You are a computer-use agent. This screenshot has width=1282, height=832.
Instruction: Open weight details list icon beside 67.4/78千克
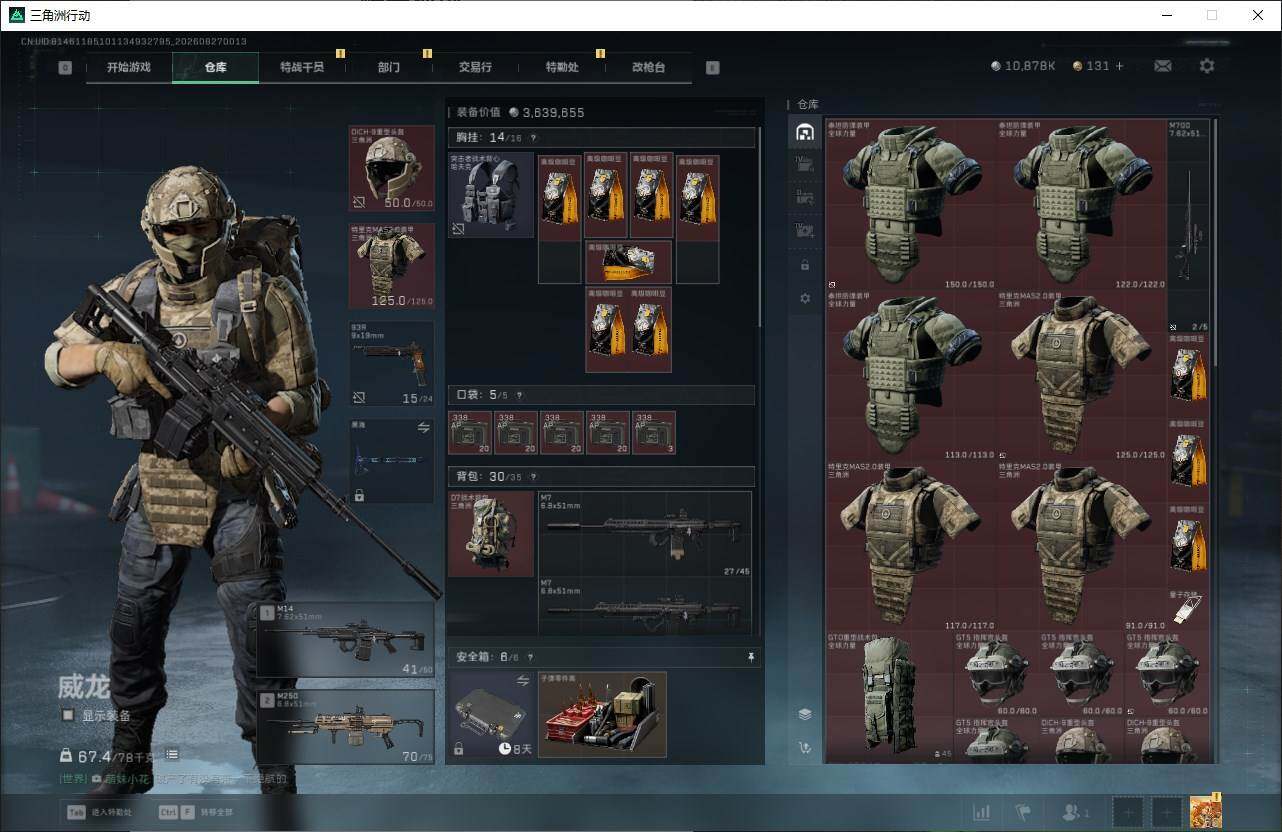(172, 754)
